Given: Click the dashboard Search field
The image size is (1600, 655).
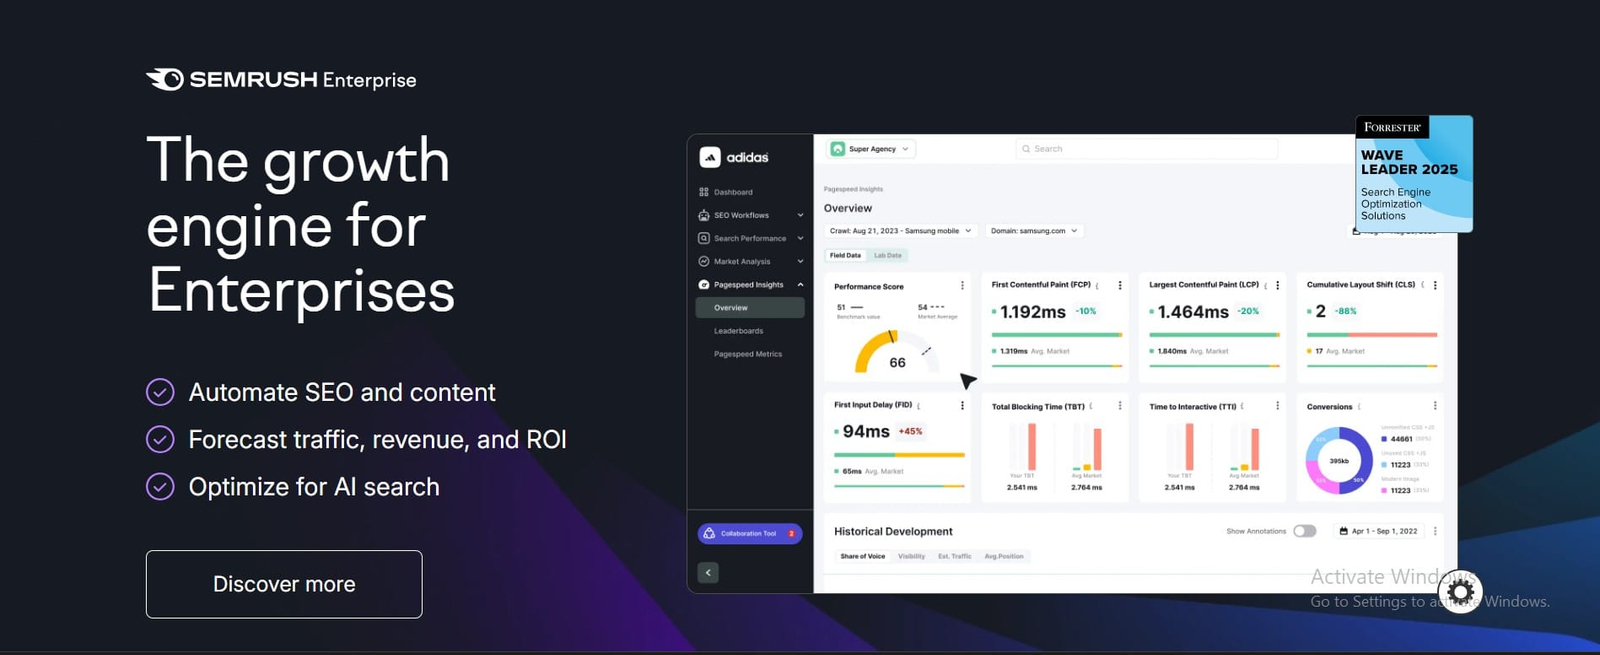Looking at the screenshot, I should (1146, 149).
